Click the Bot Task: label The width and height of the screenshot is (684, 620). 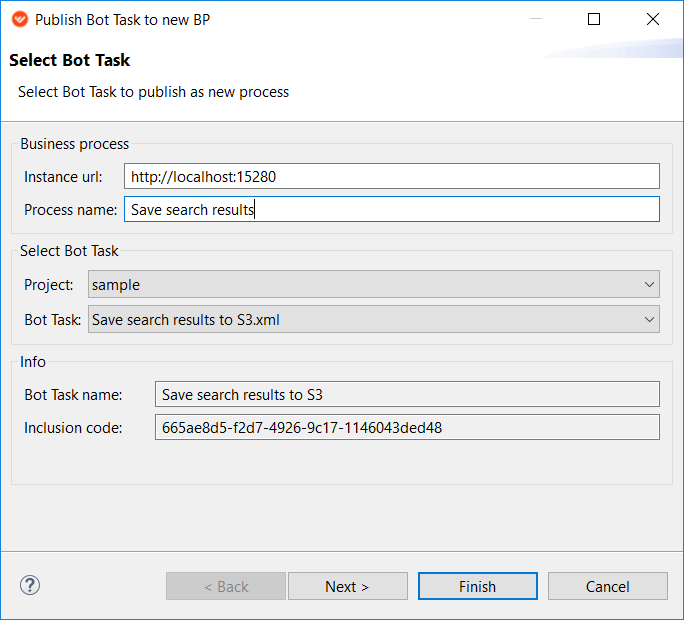53,320
